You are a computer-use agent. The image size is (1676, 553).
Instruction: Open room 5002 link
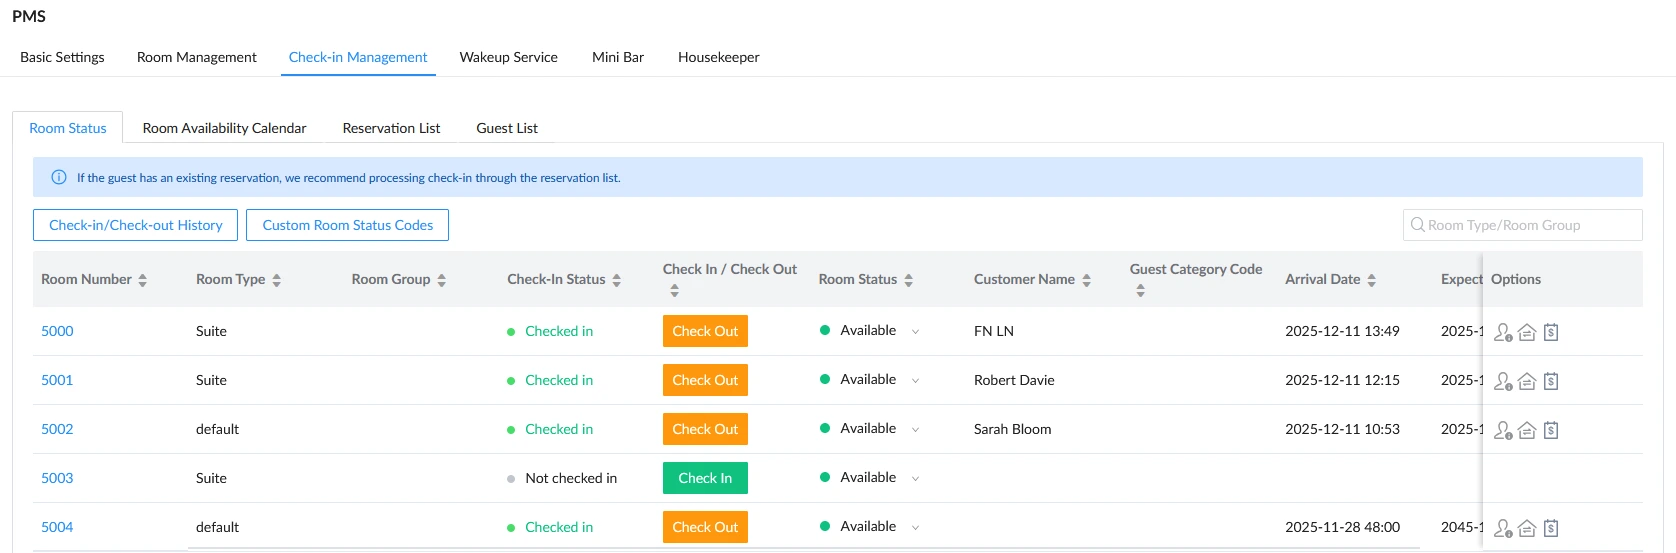tap(57, 429)
